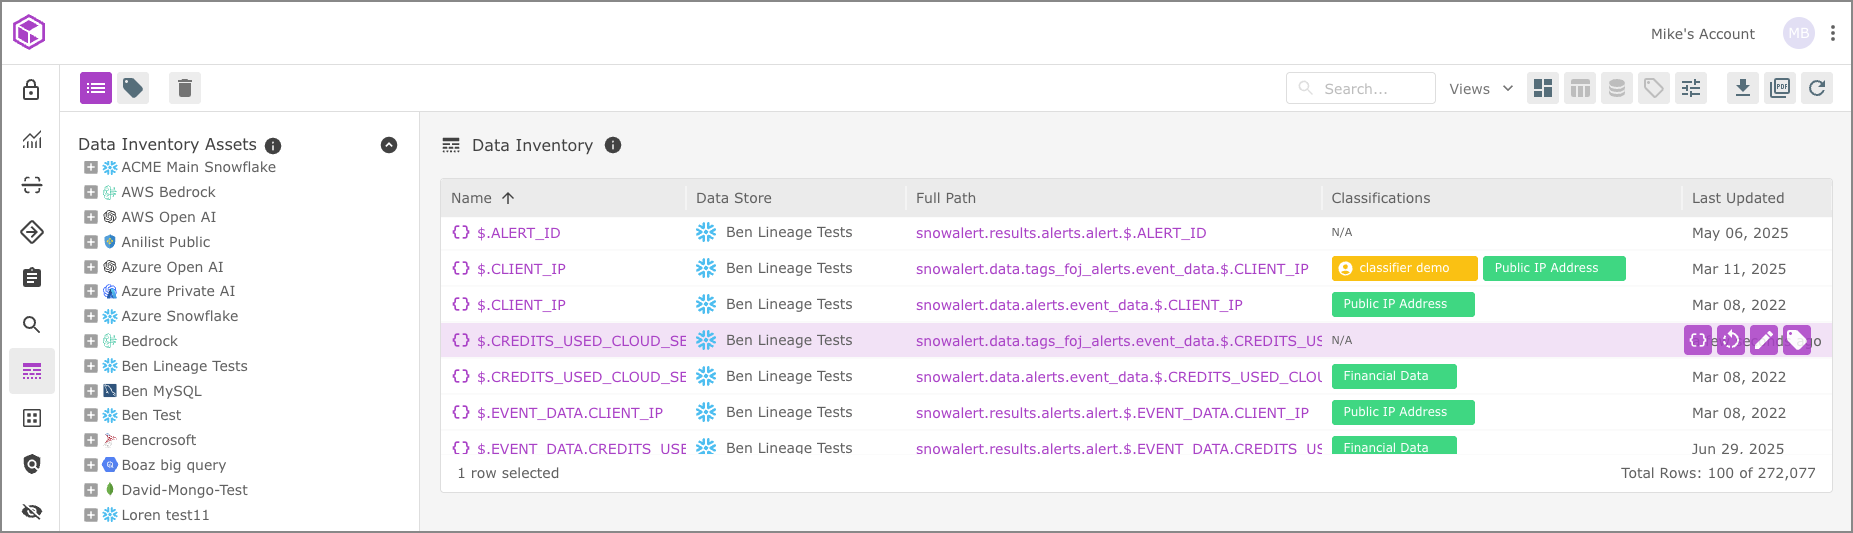Collapse the Data Inventory Assets panel
The width and height of the screenshot is (1853, 533).
coord(389,145)
